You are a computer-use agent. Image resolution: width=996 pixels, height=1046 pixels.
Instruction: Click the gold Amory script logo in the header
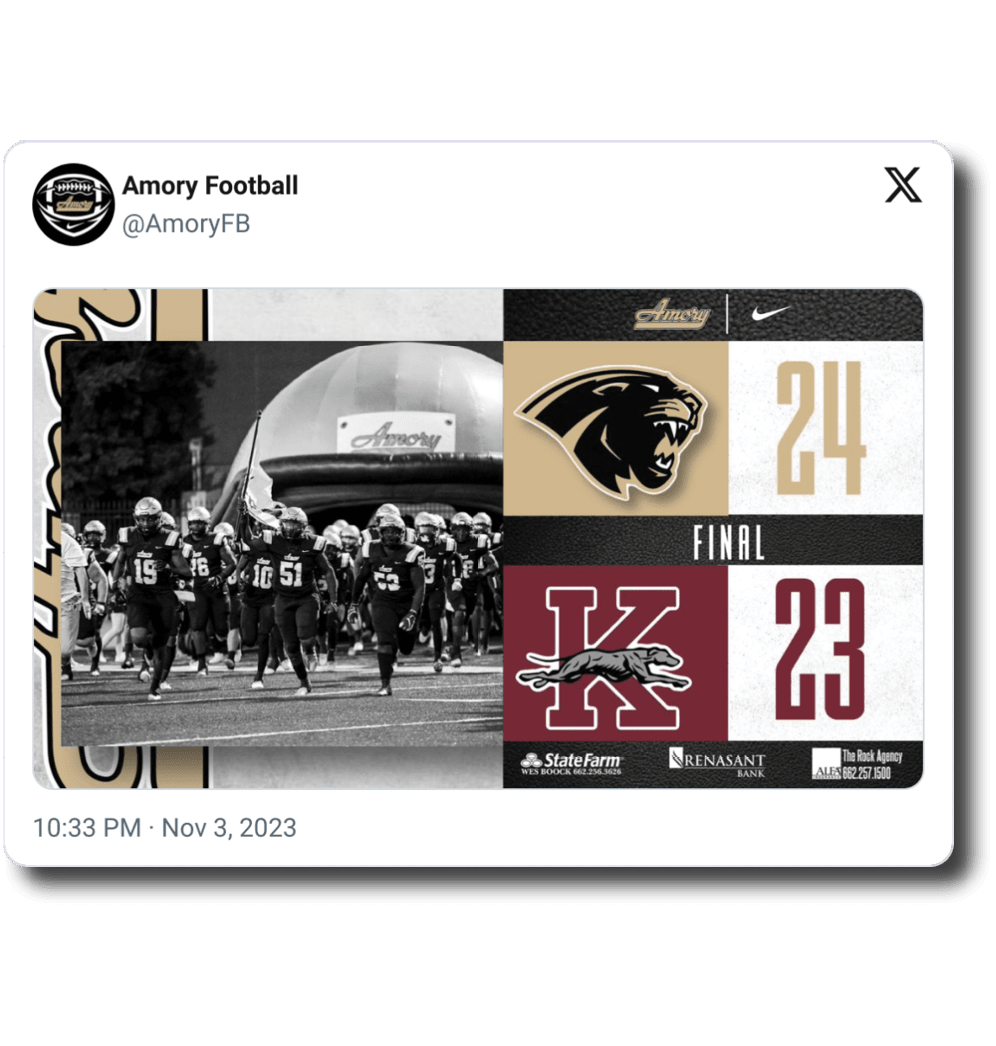(672, 313)
